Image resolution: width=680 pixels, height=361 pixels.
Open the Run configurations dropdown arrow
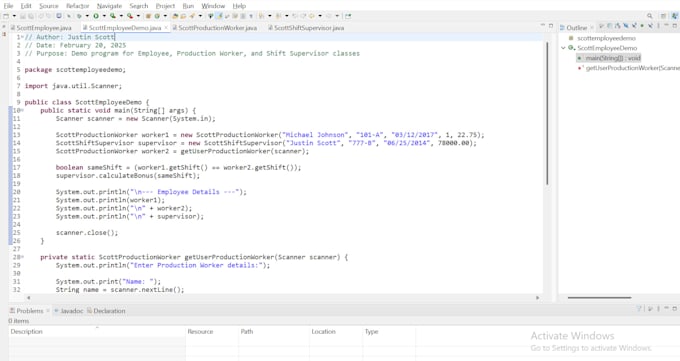coord(104,16)
